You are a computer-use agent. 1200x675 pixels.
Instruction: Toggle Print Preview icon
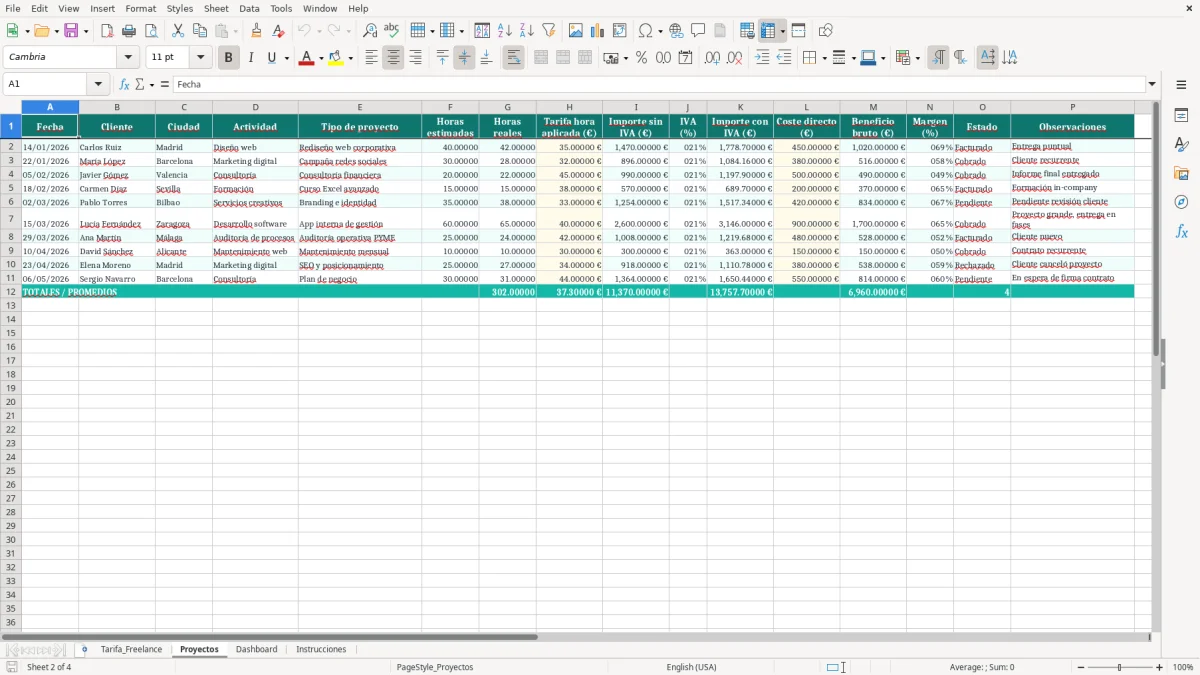point(151,31)
